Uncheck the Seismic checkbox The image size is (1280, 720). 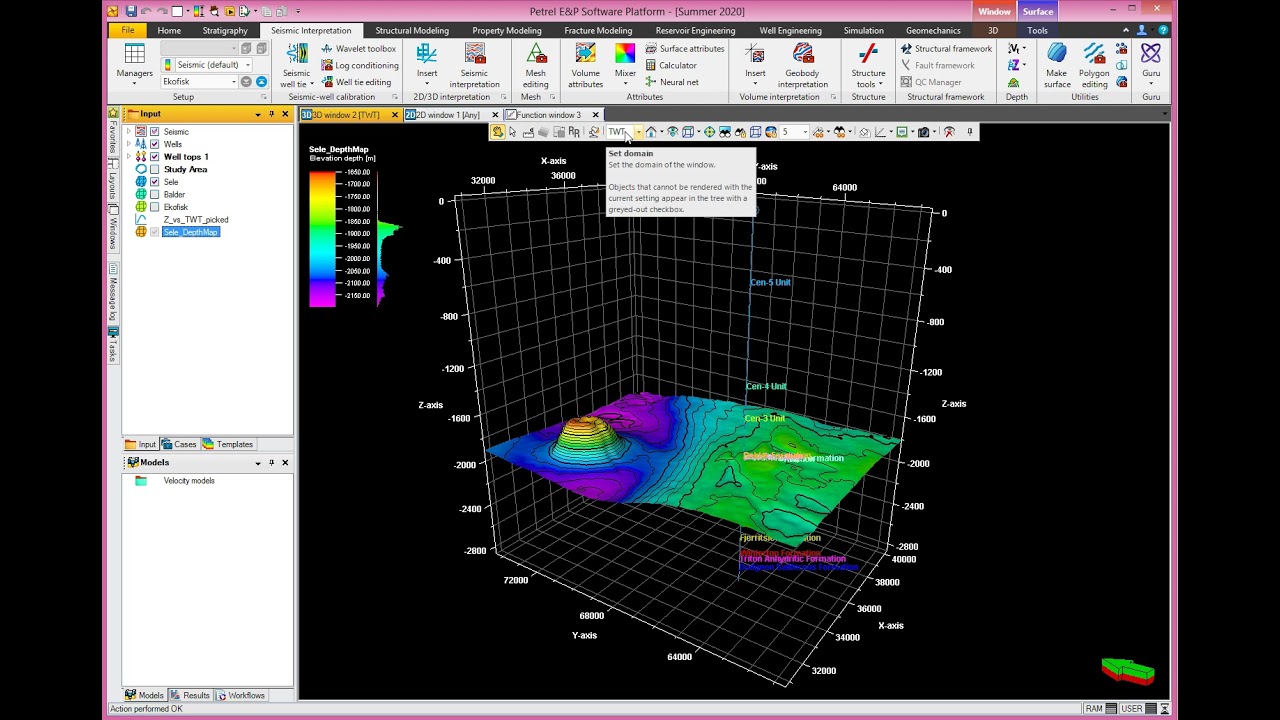coord(154,132)
